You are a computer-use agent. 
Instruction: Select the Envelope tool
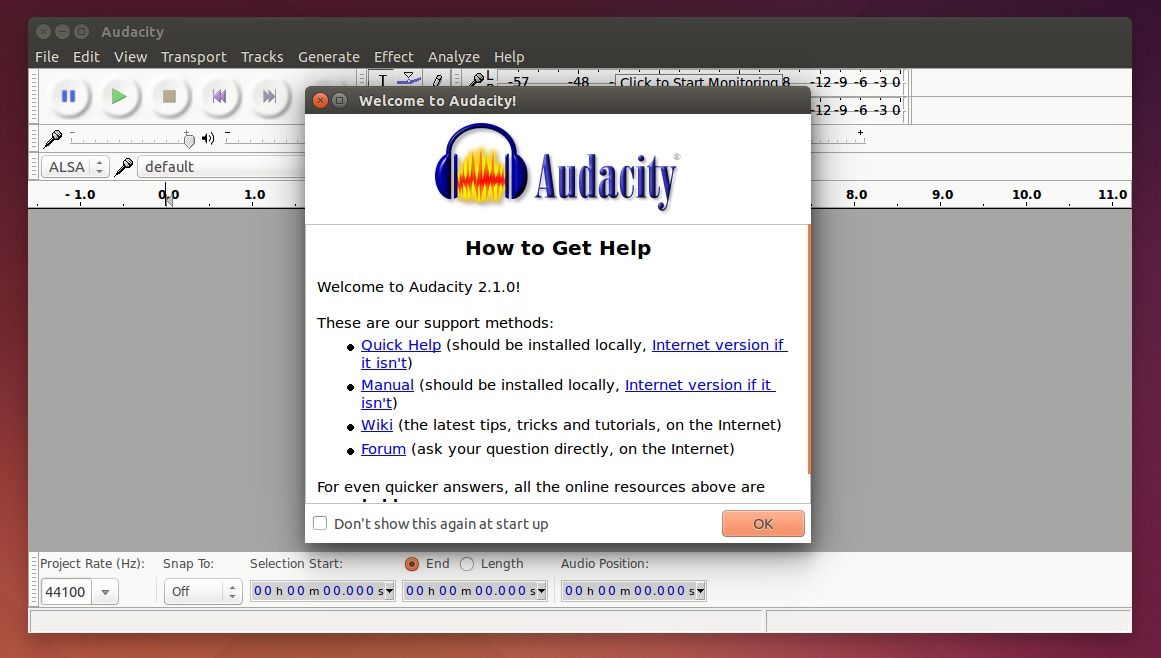coord(409,78)
